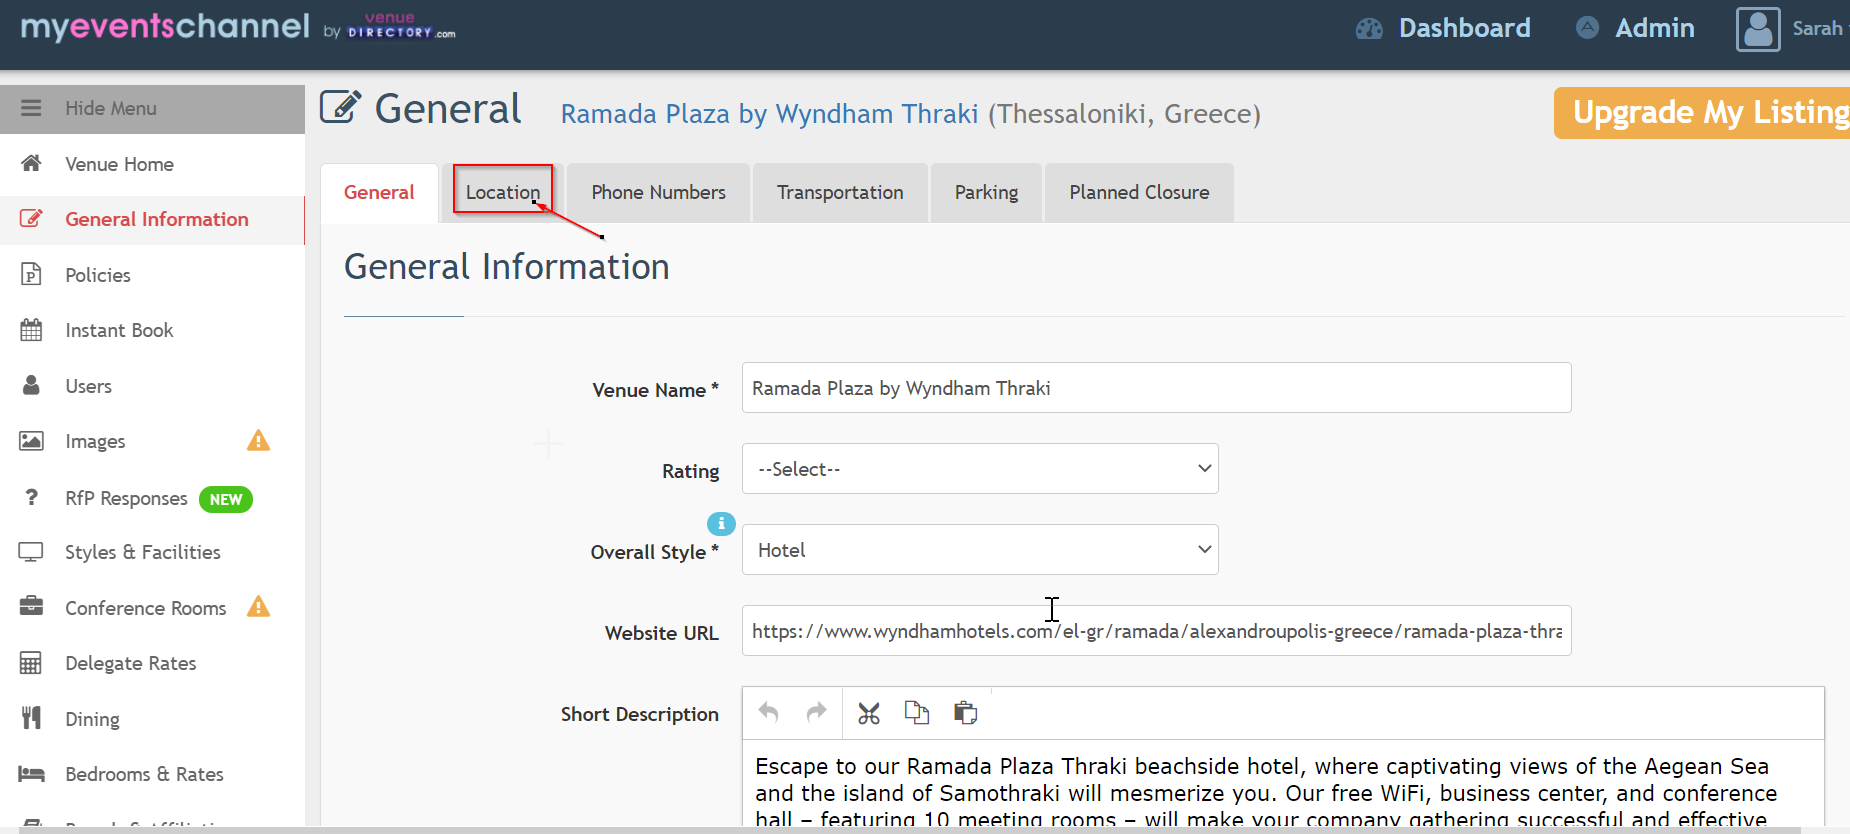Click the RfP Responses question mark icon
Image resolution: width=1850 pixels, height=834 pixels.
pos(31,497)
